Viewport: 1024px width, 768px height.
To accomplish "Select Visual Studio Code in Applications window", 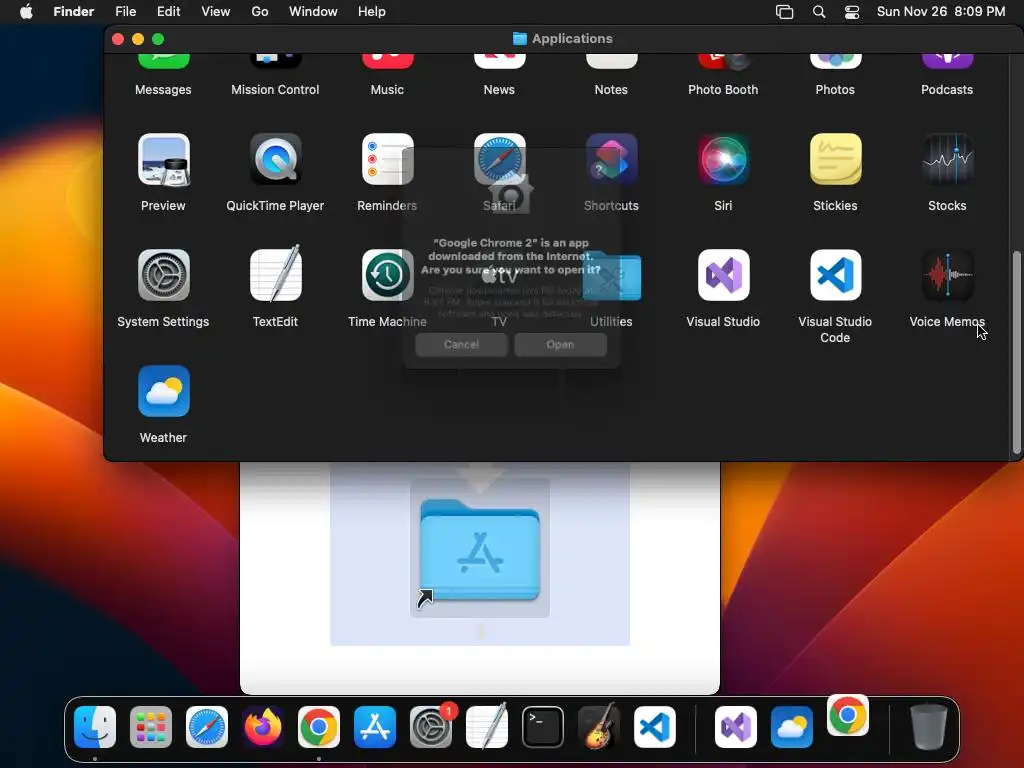I will tap(835, 275).
